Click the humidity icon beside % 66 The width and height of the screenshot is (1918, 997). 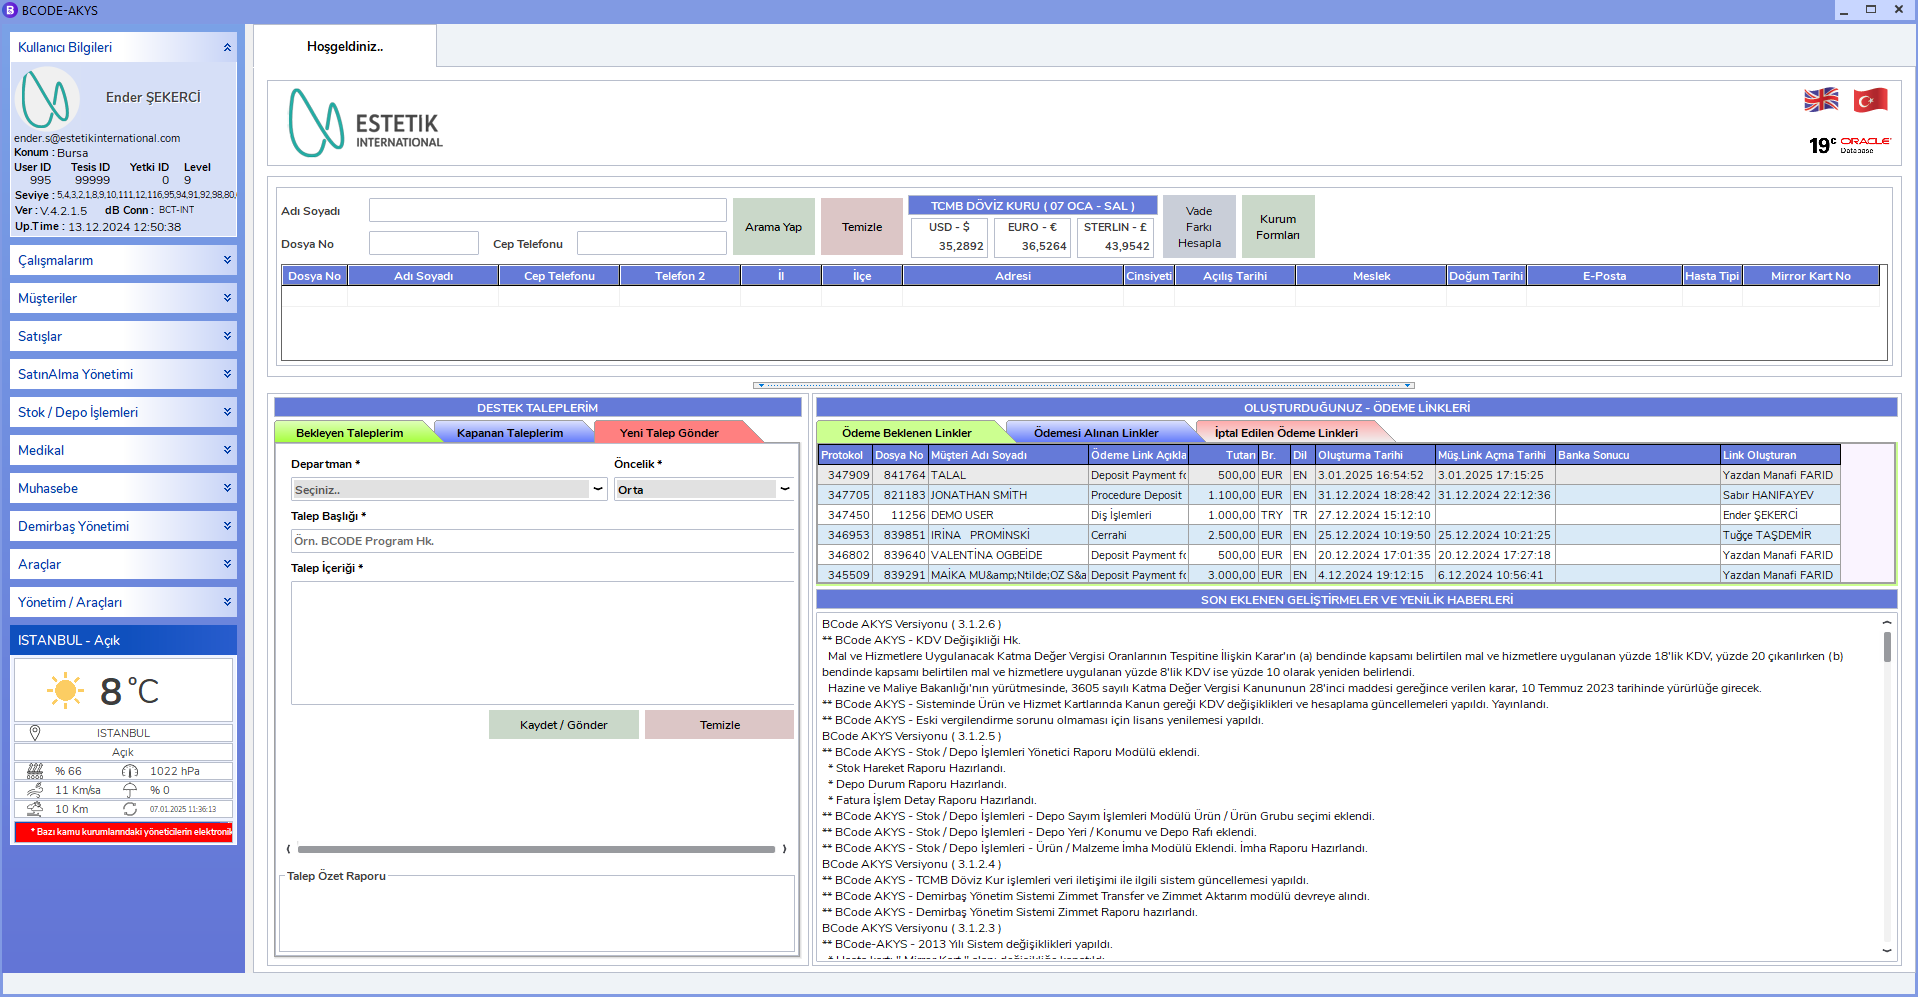click(x=35, y=771)
